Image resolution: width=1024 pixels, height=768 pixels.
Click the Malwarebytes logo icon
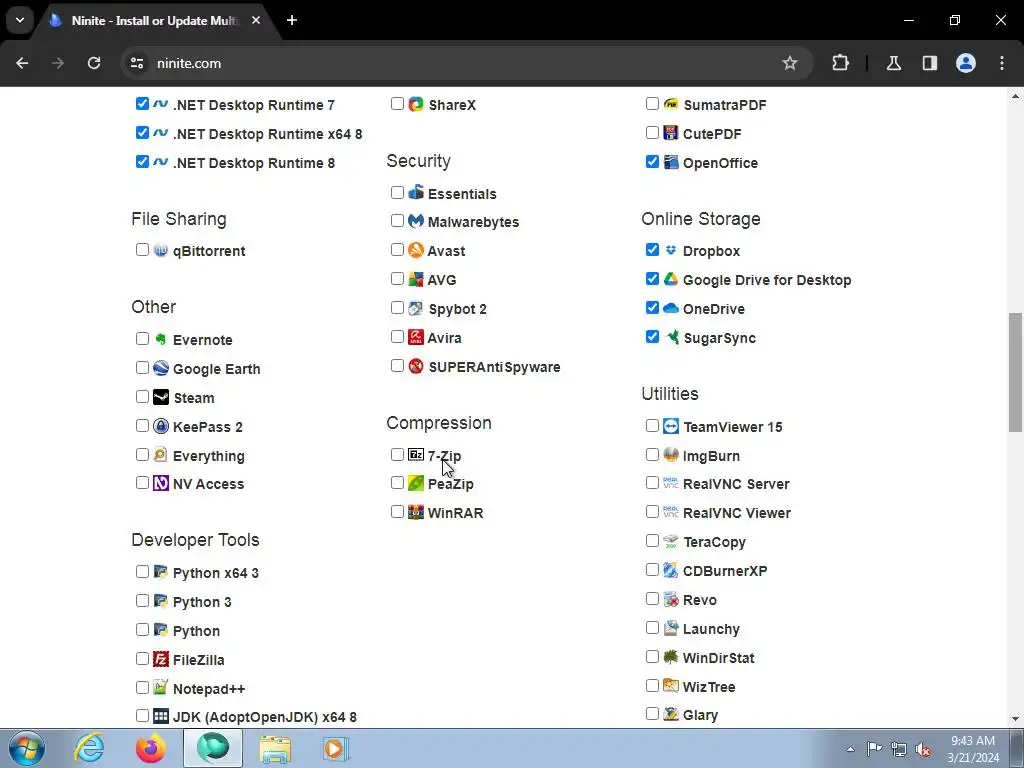[416, 221]
